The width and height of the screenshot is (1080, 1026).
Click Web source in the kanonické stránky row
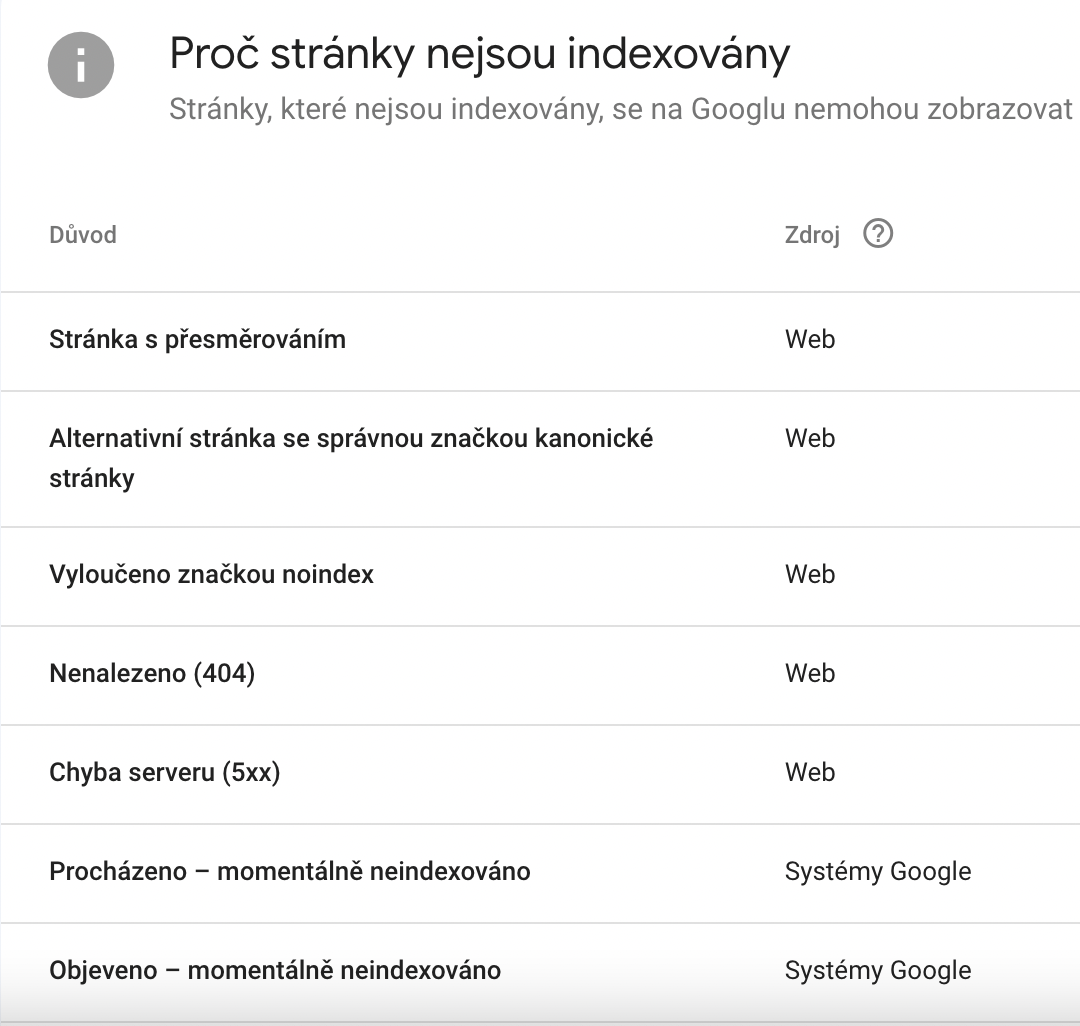[810, 439]
